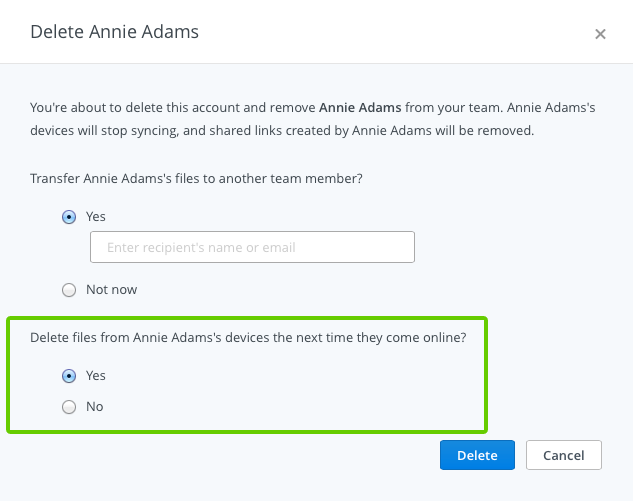Choose the No radio for device files

69,407
